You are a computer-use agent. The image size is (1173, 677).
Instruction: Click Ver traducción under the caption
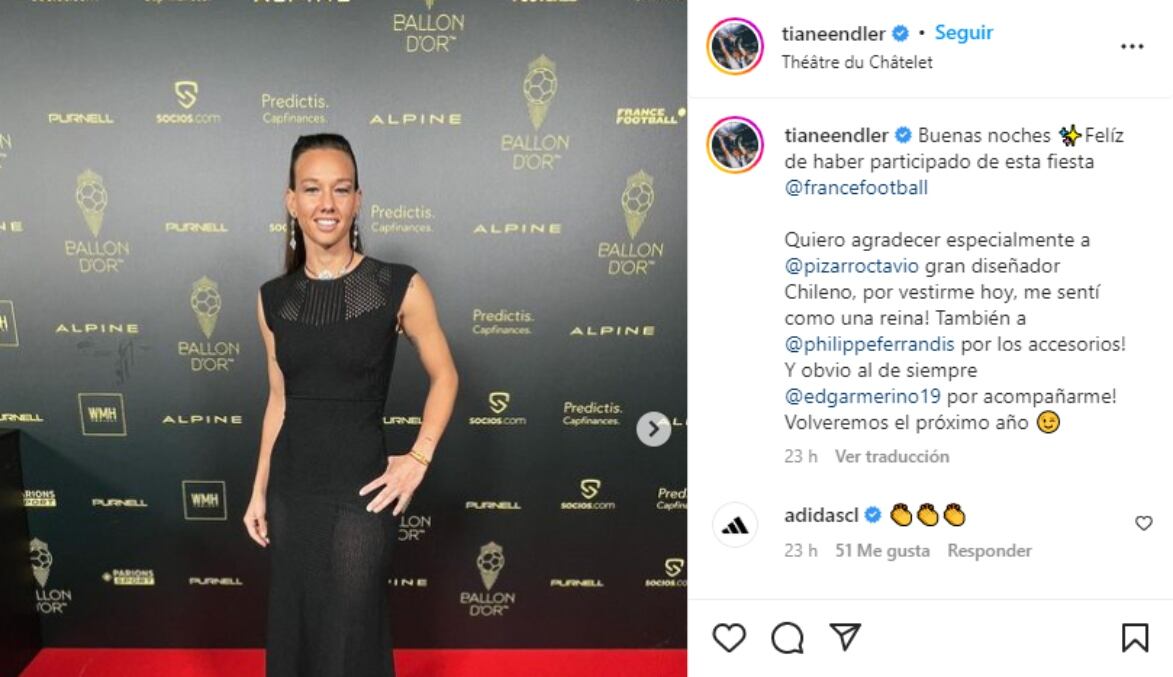click(892, 456)
